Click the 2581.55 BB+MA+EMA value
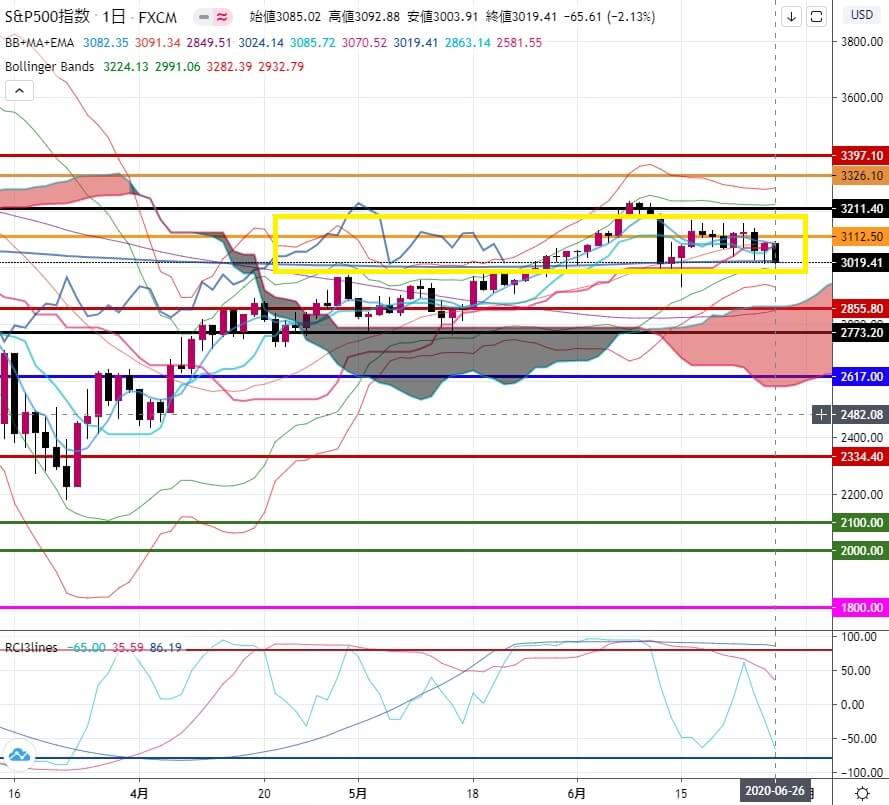The width and height of the screenshot is (889, 805). tap(519, 43)
